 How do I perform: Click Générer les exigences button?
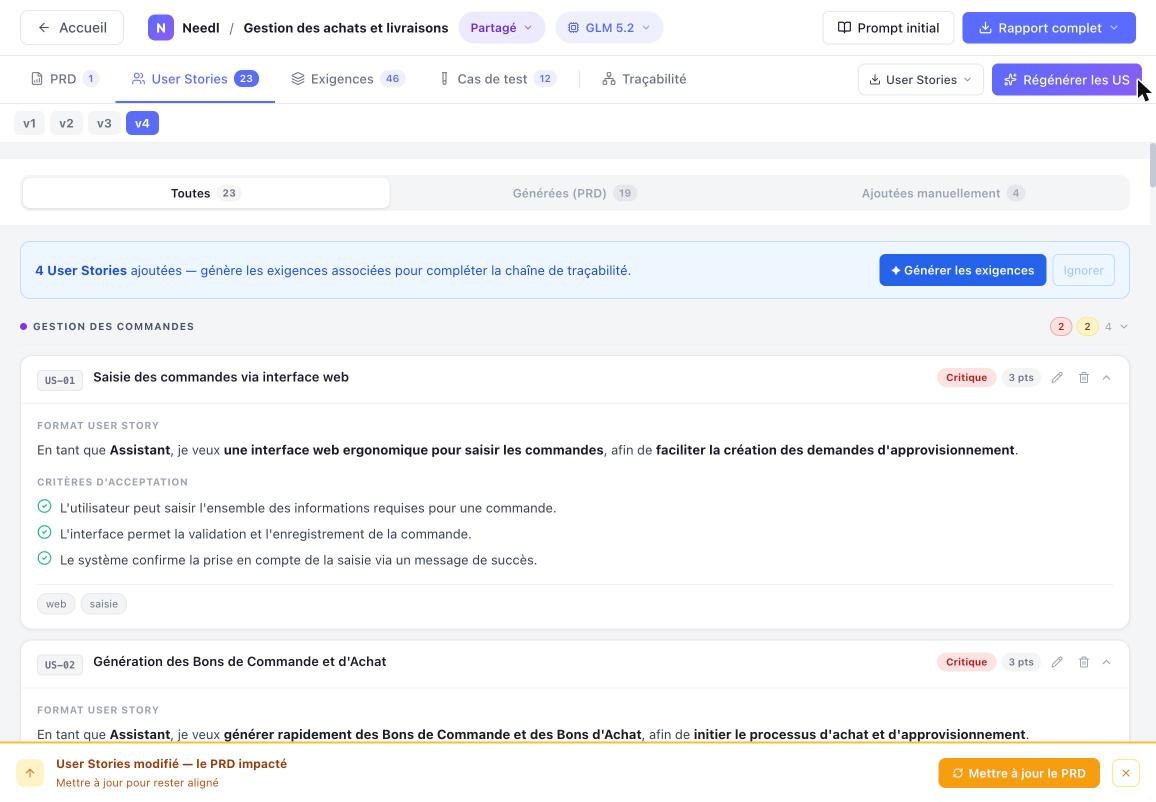tap(962, 271)
